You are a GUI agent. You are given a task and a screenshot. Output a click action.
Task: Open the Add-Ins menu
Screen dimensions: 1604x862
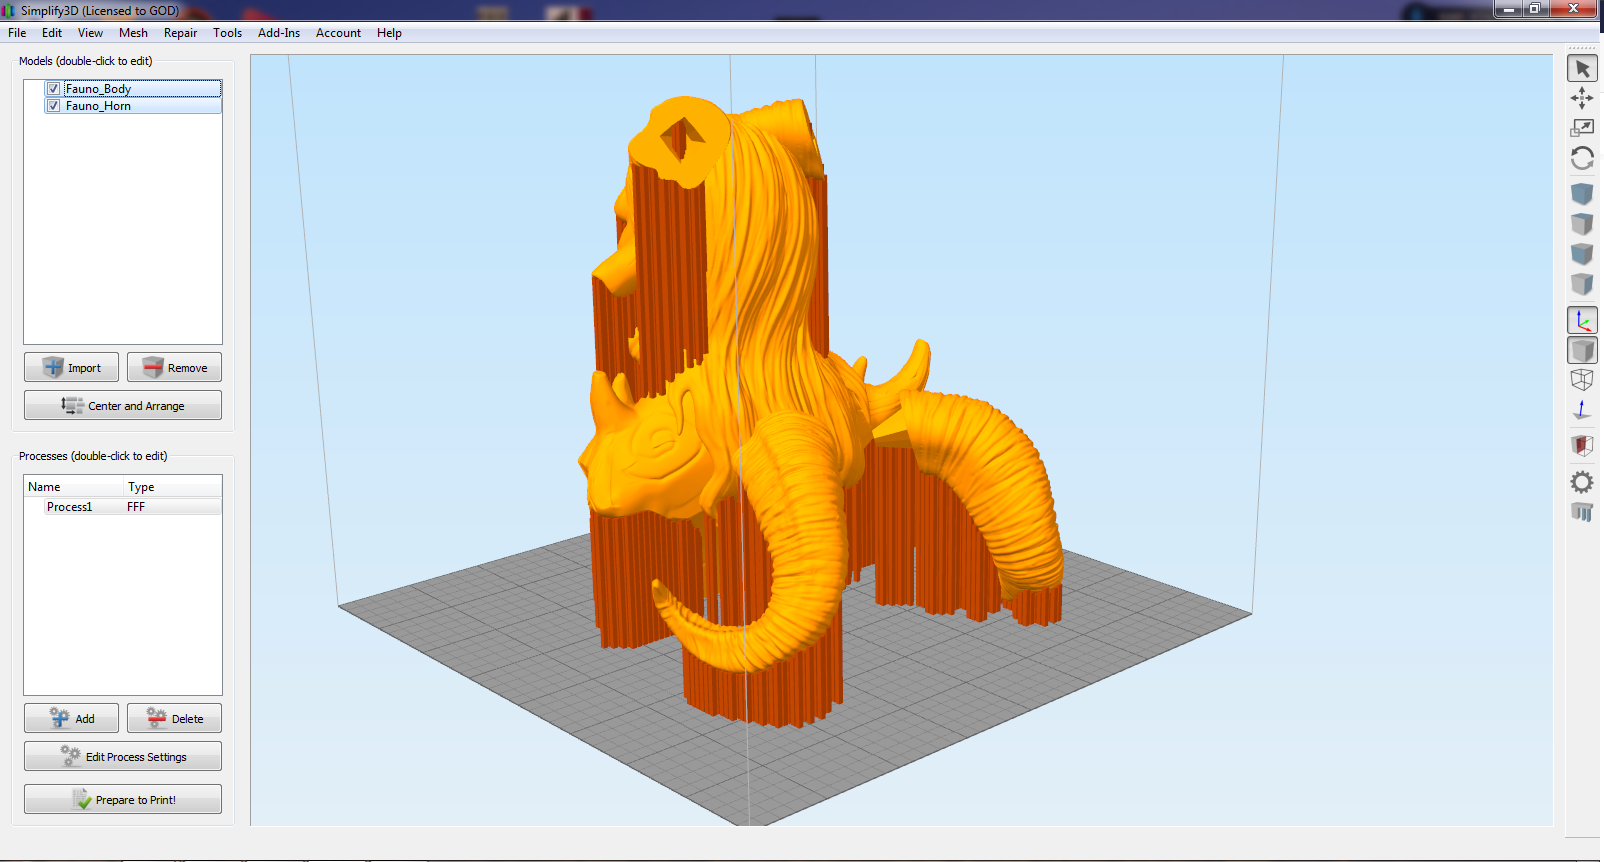click(279, 33)
